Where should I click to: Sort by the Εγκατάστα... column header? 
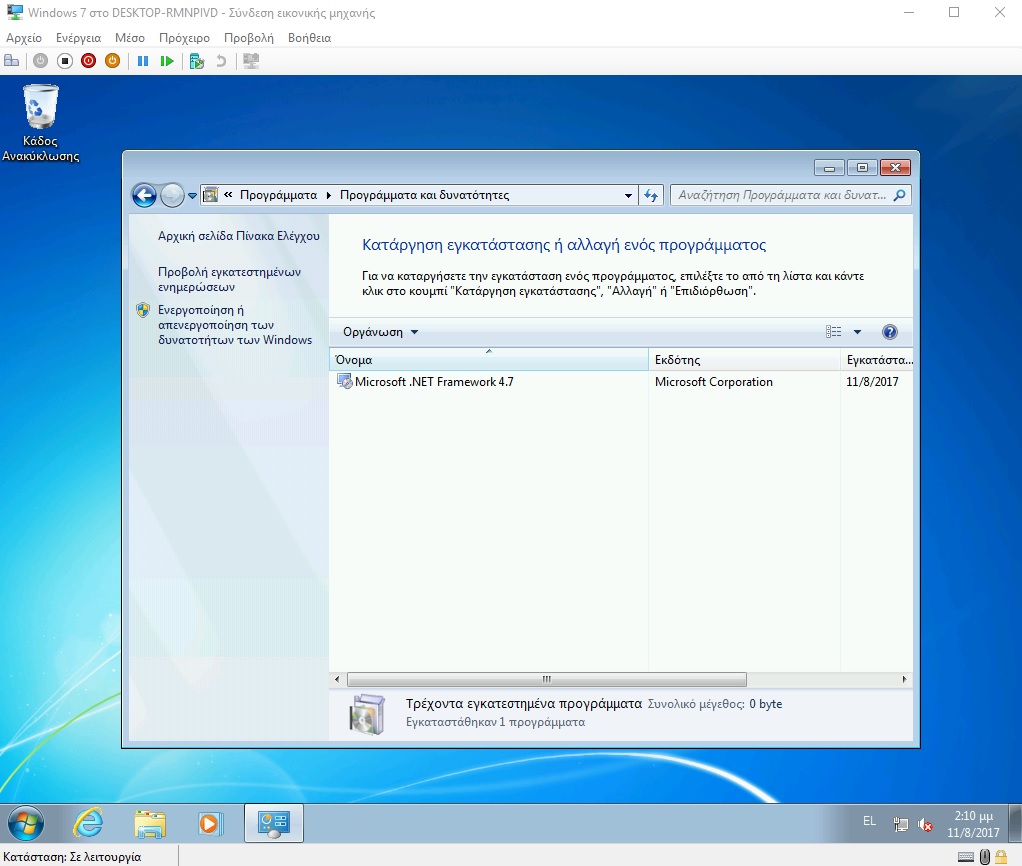(x=877, y=360)
